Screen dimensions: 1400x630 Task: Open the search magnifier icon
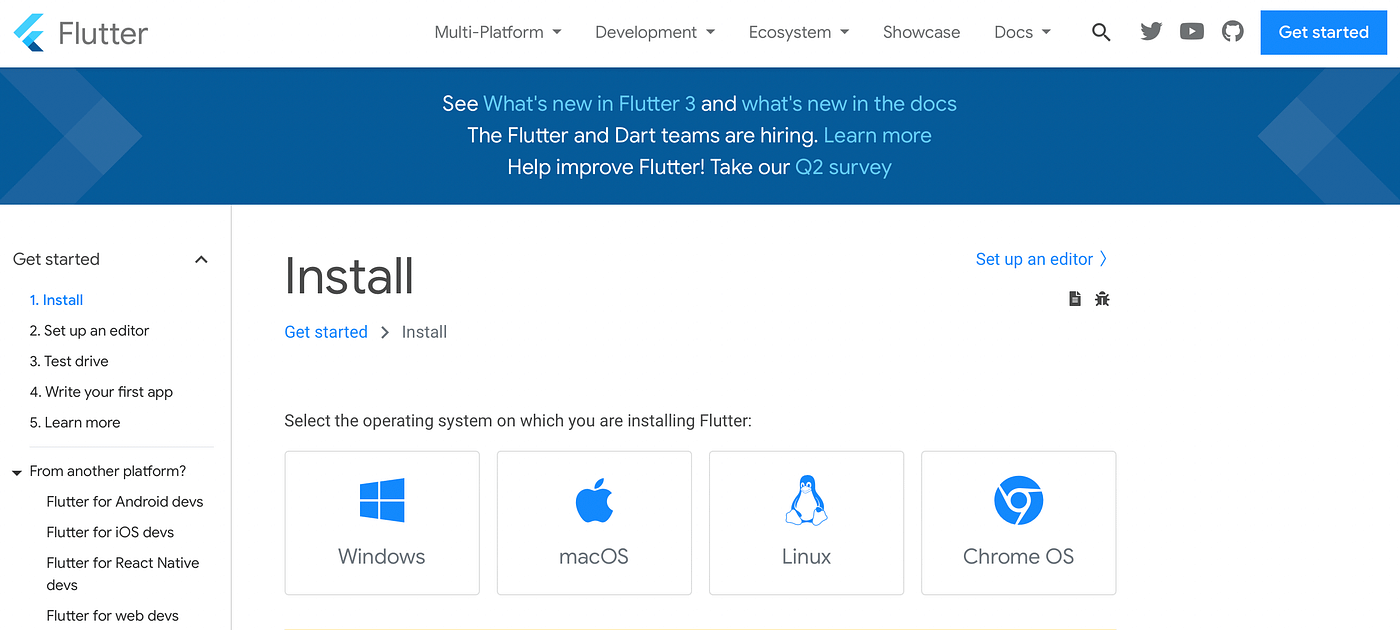point(1101,32)
